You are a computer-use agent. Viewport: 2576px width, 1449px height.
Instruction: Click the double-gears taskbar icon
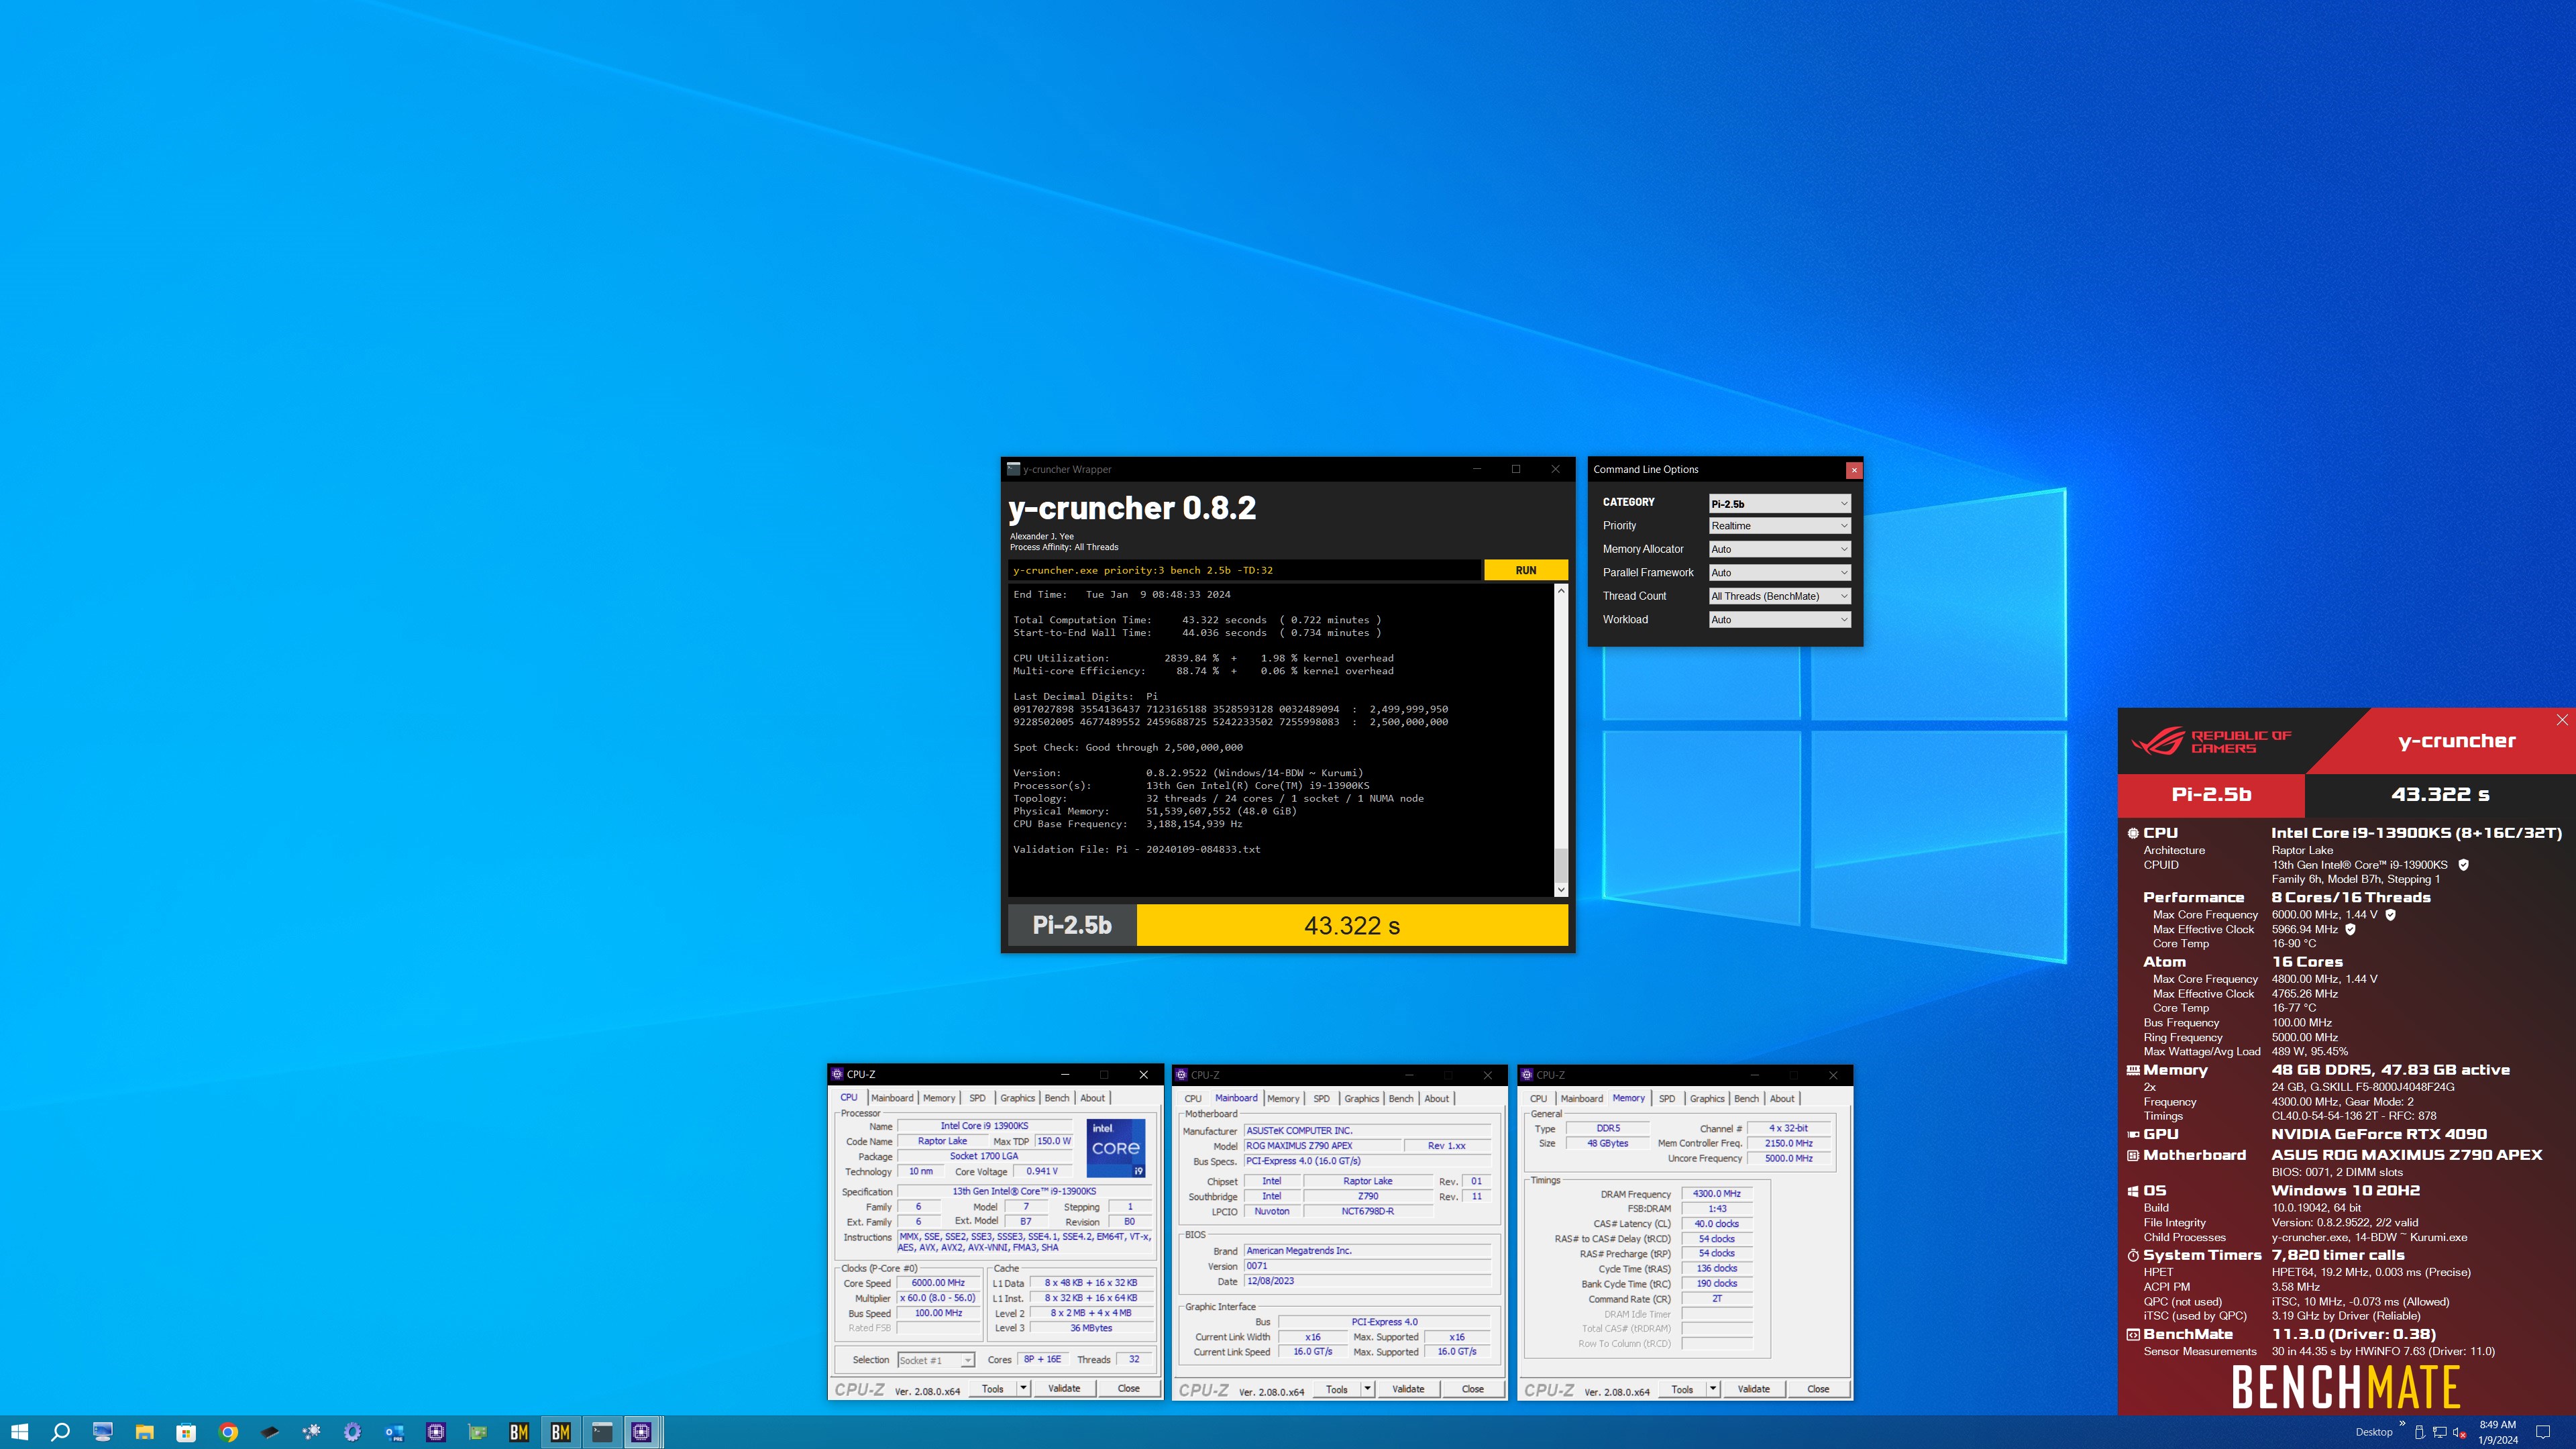click(312, 1432)
